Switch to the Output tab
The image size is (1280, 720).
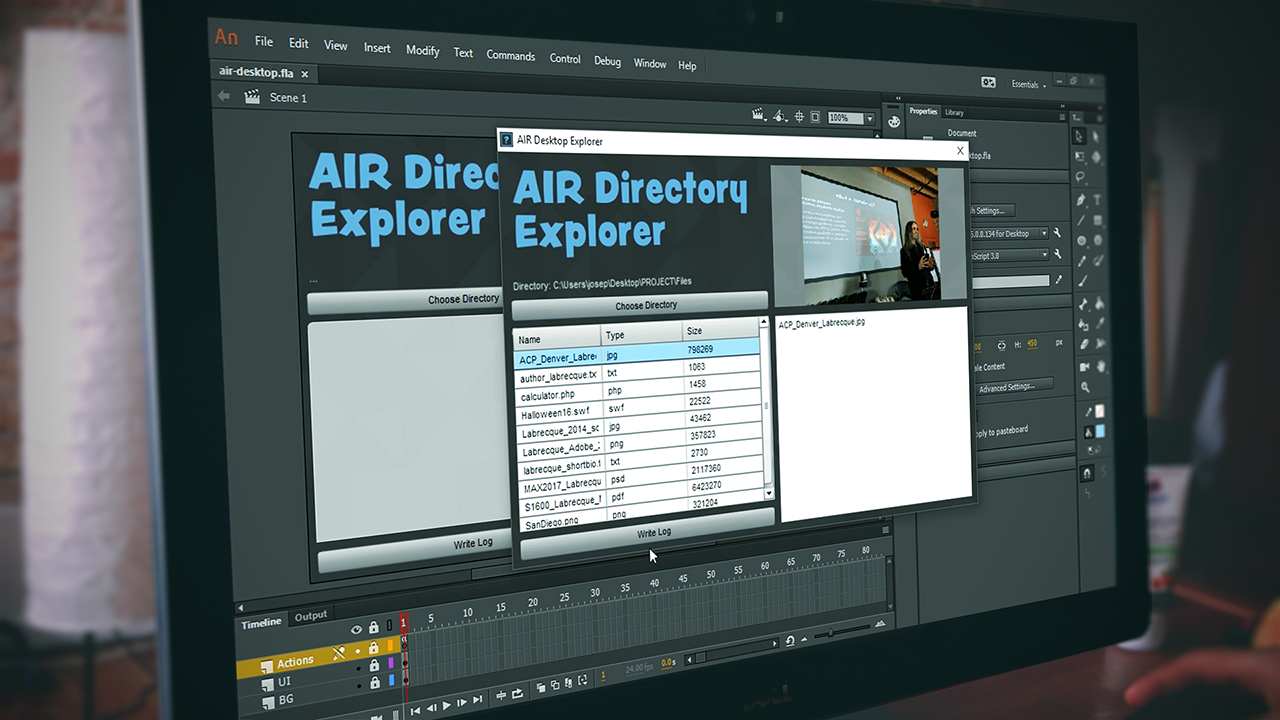click(310, 616)
